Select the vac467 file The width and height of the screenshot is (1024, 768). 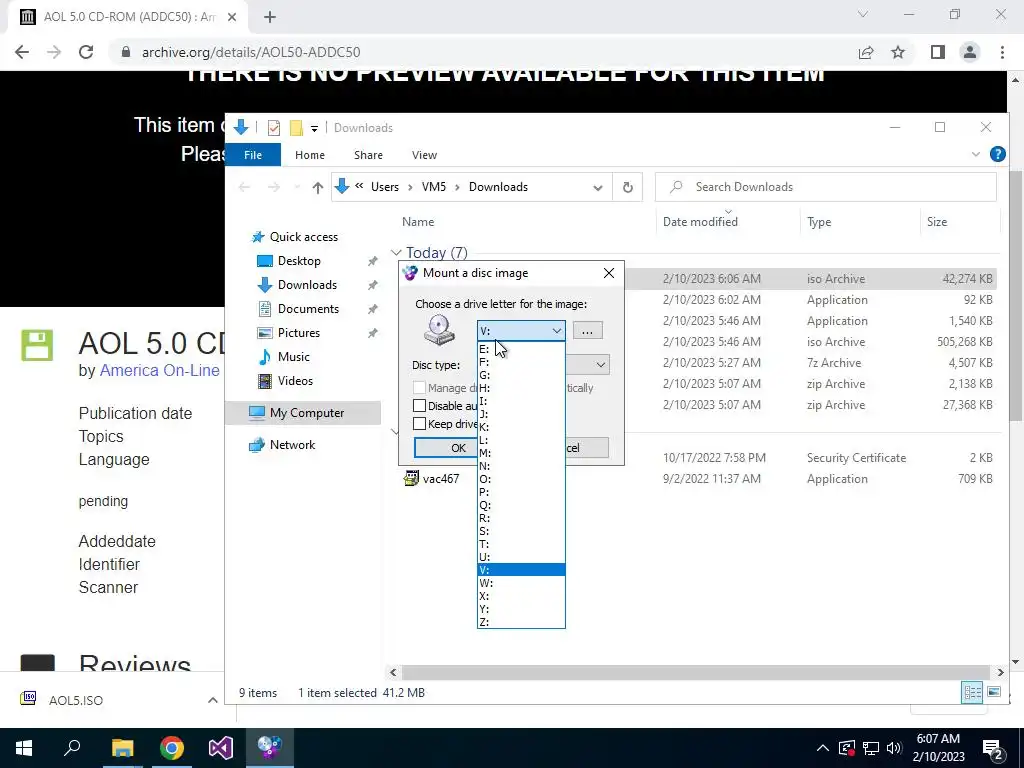(x=441, y=479)
